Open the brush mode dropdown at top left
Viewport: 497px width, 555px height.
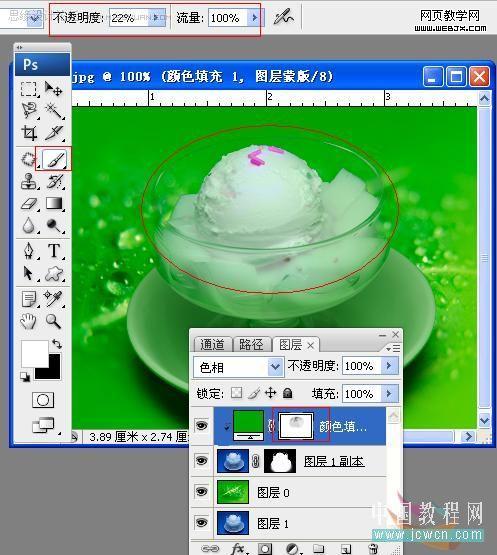pyautogui.click(x=34, y=17)
